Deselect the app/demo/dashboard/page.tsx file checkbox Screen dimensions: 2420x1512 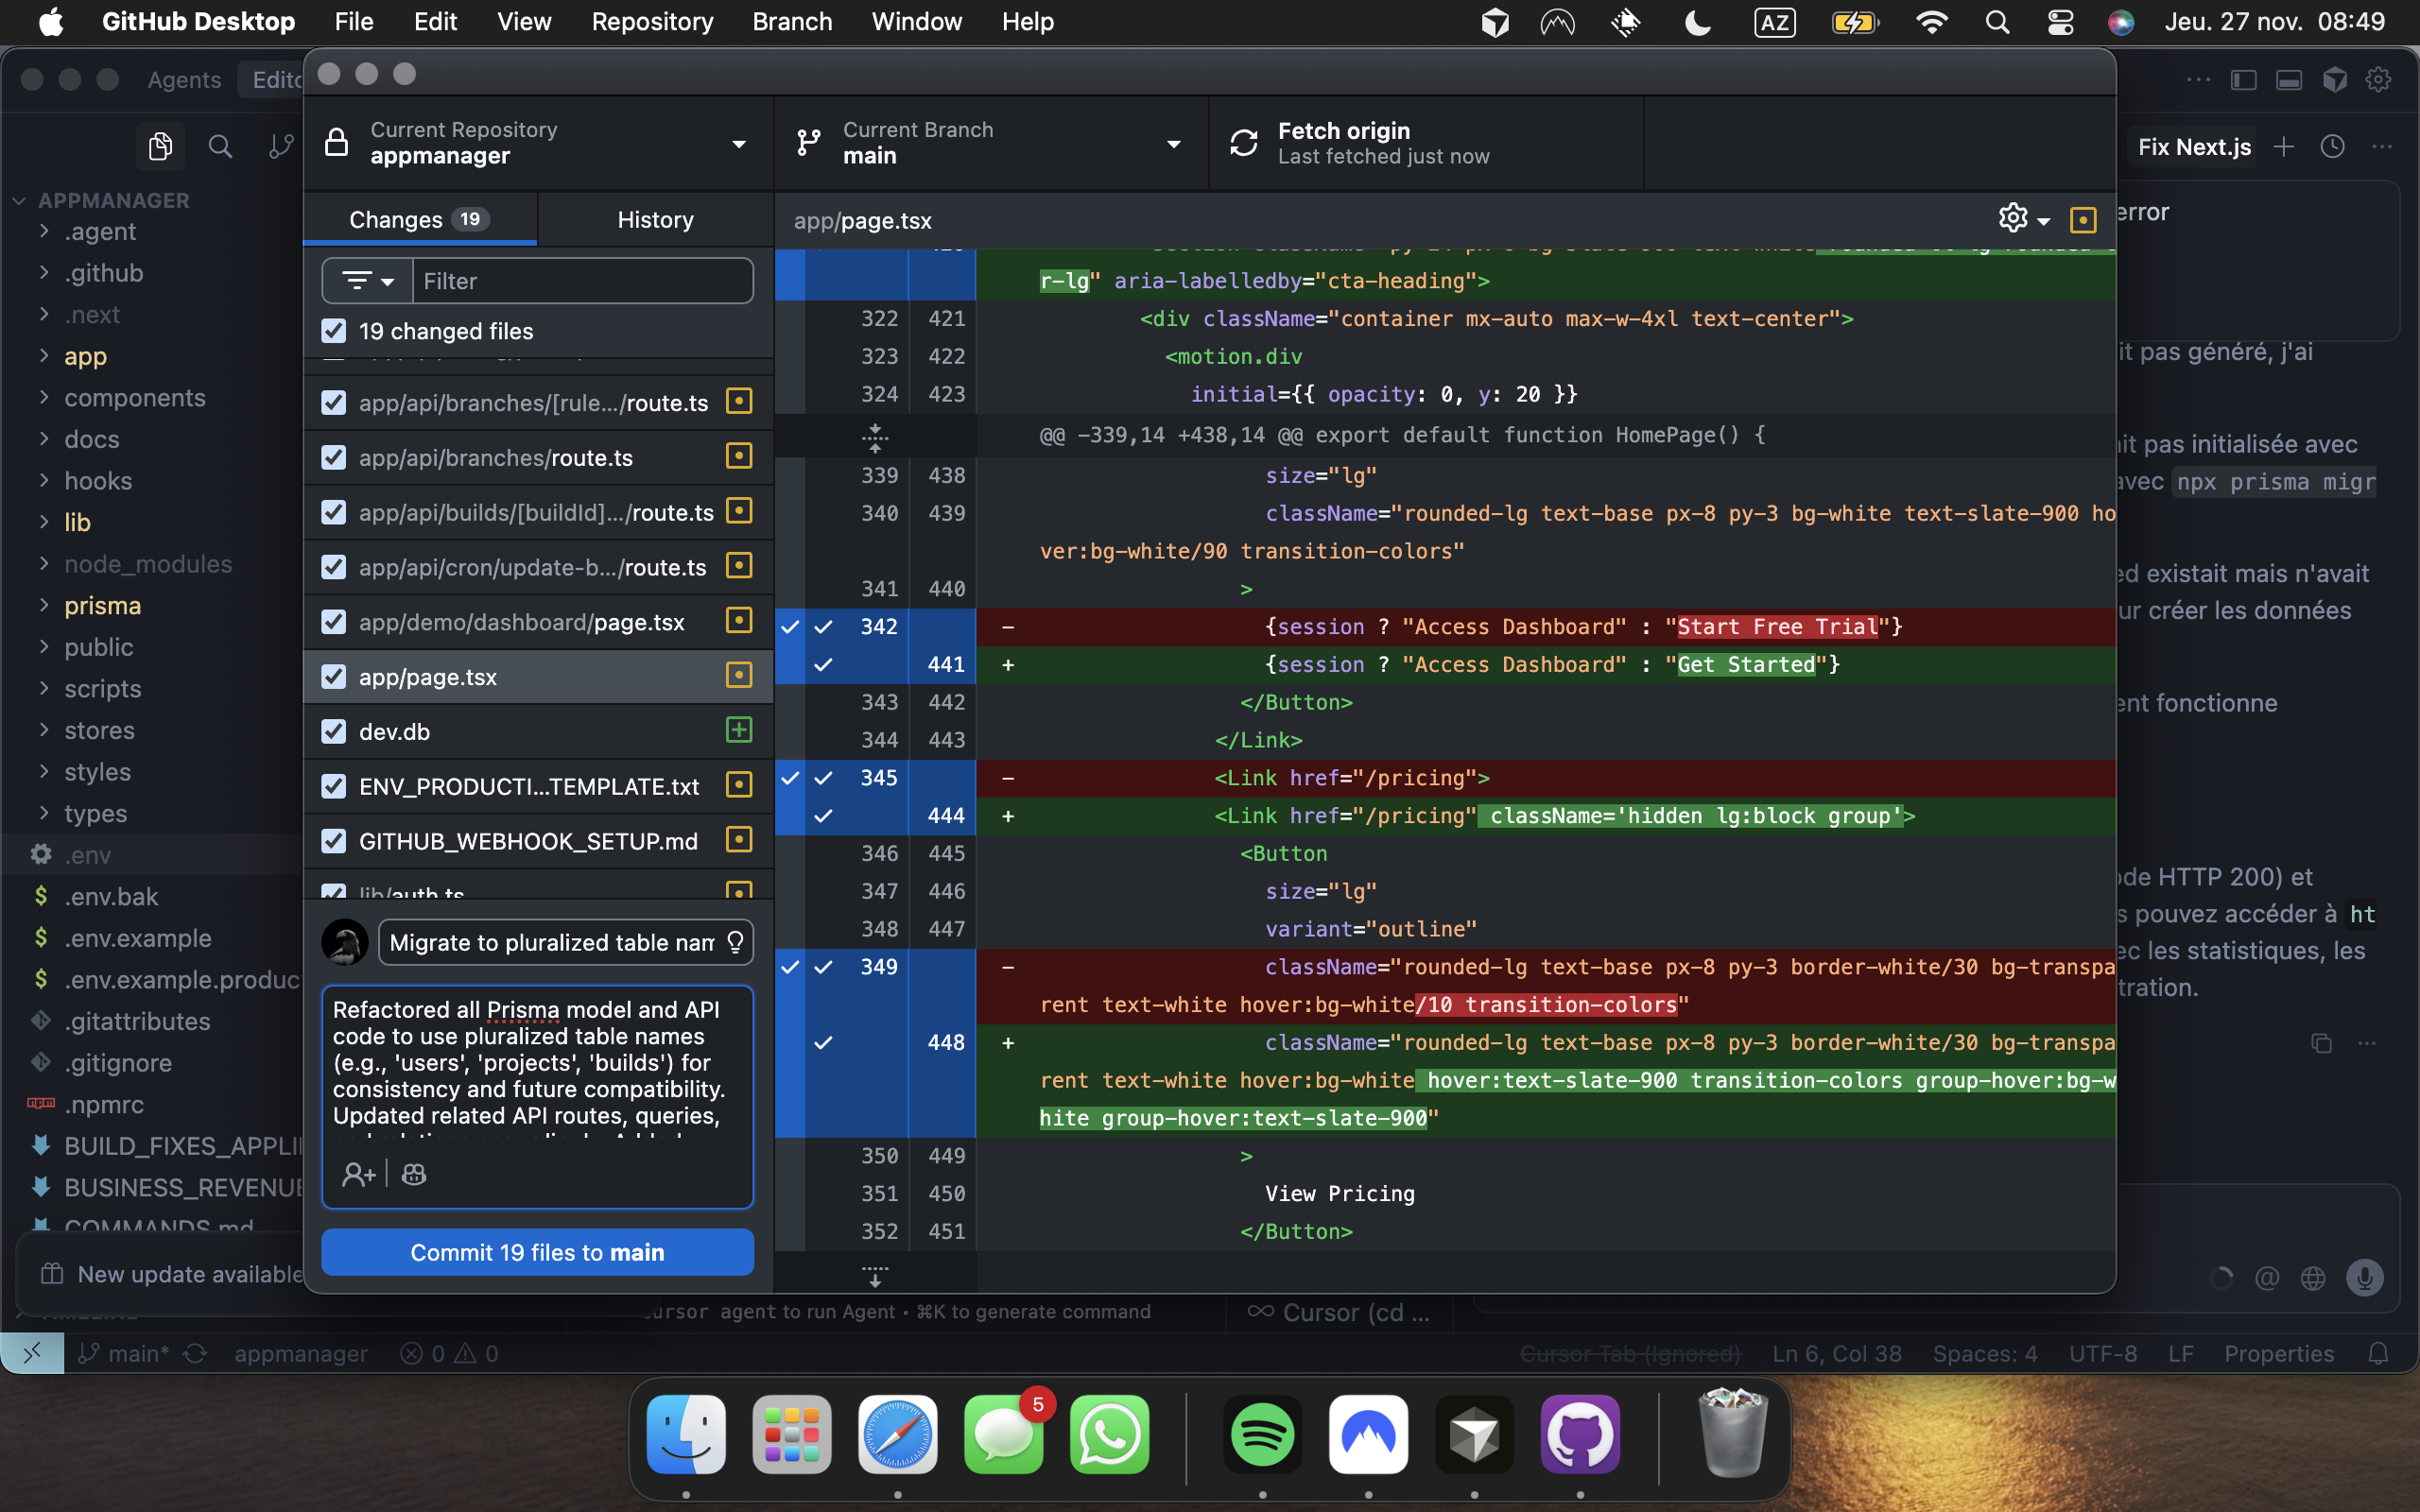(x=333, y=621)
